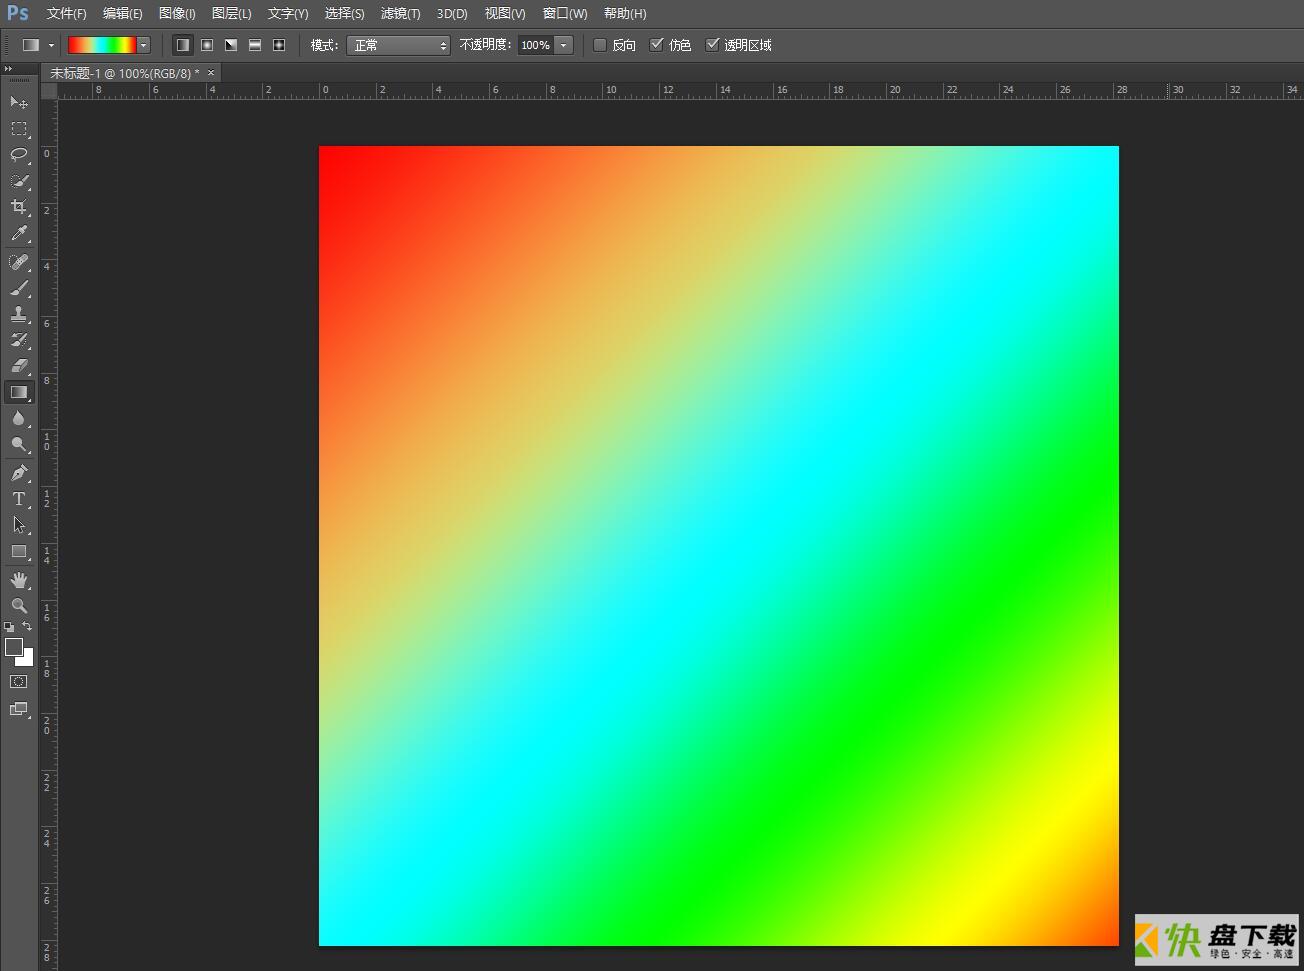Open the 3D(D) menu

pos(452,13)
